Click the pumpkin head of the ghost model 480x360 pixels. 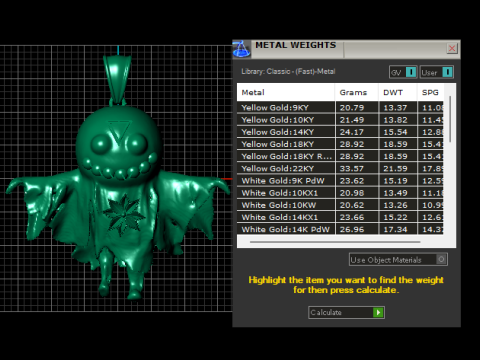(118, 144)
